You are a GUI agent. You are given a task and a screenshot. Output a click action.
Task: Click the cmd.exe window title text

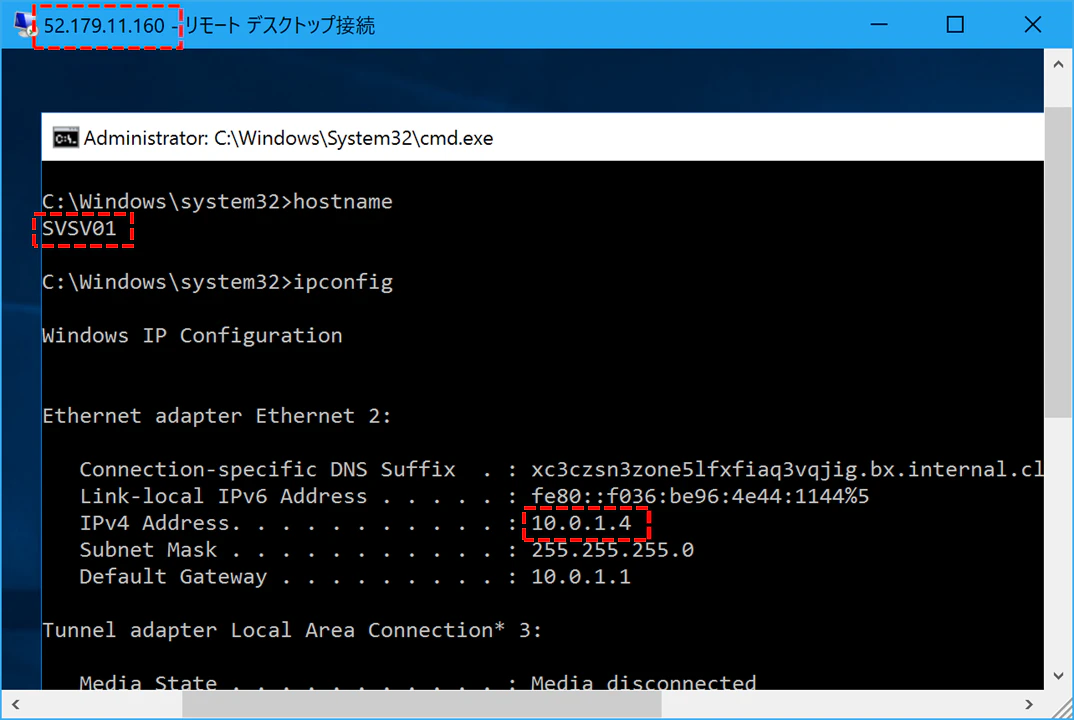(288, 138)
